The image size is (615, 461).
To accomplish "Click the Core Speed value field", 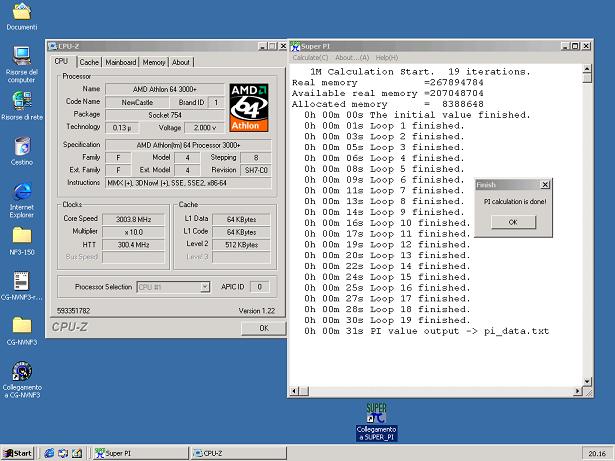I will click(x=133, y=219).
